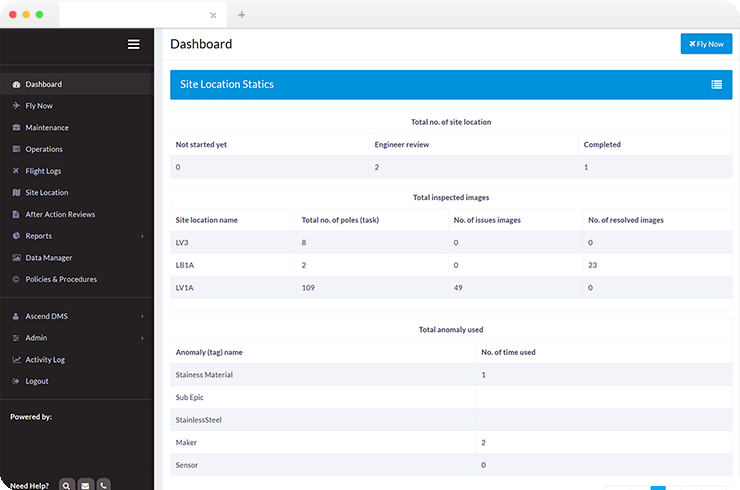Click the 23 resolved images value
This screenshot has width=740, height=490.
pyautogui.click(x=593, y=265)
